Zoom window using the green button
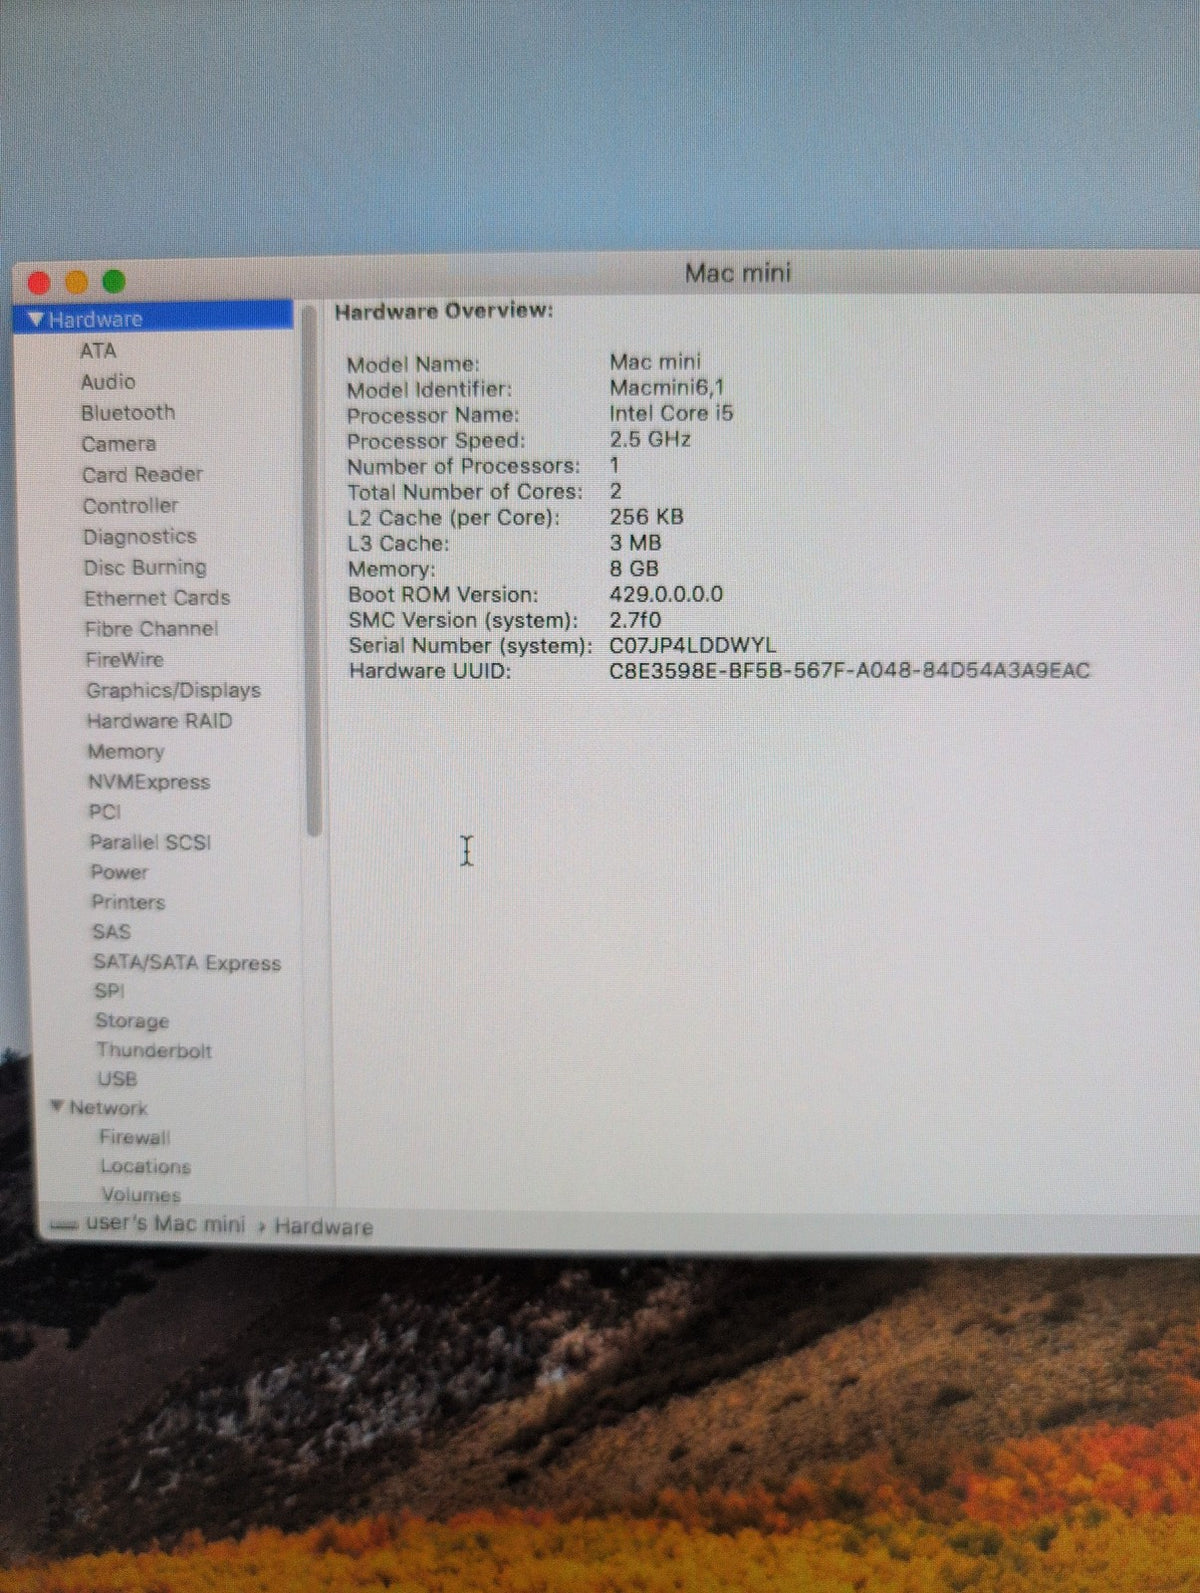The height and width of the screenshot is (1593, 1200). (114, 282)
